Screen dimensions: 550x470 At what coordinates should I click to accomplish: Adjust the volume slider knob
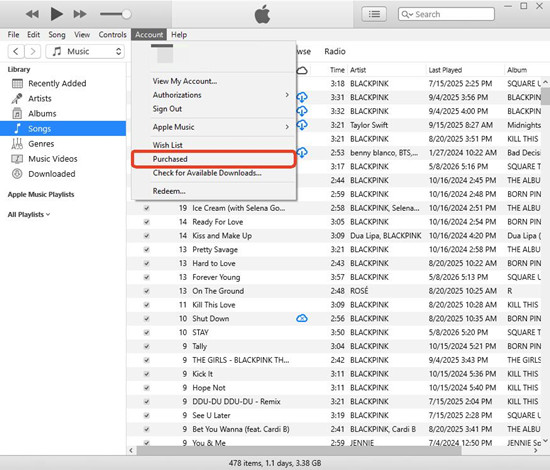(x=126, y=14)
